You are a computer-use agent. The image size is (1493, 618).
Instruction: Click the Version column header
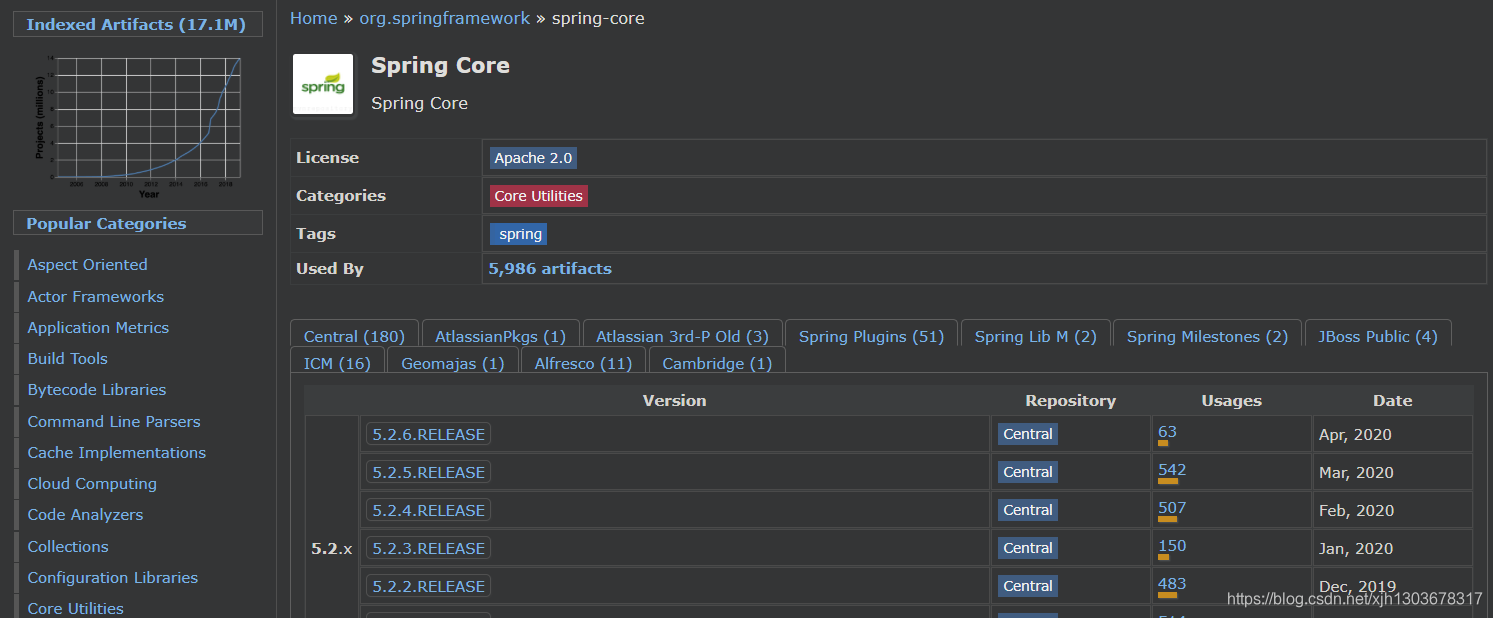click(674, 400)
